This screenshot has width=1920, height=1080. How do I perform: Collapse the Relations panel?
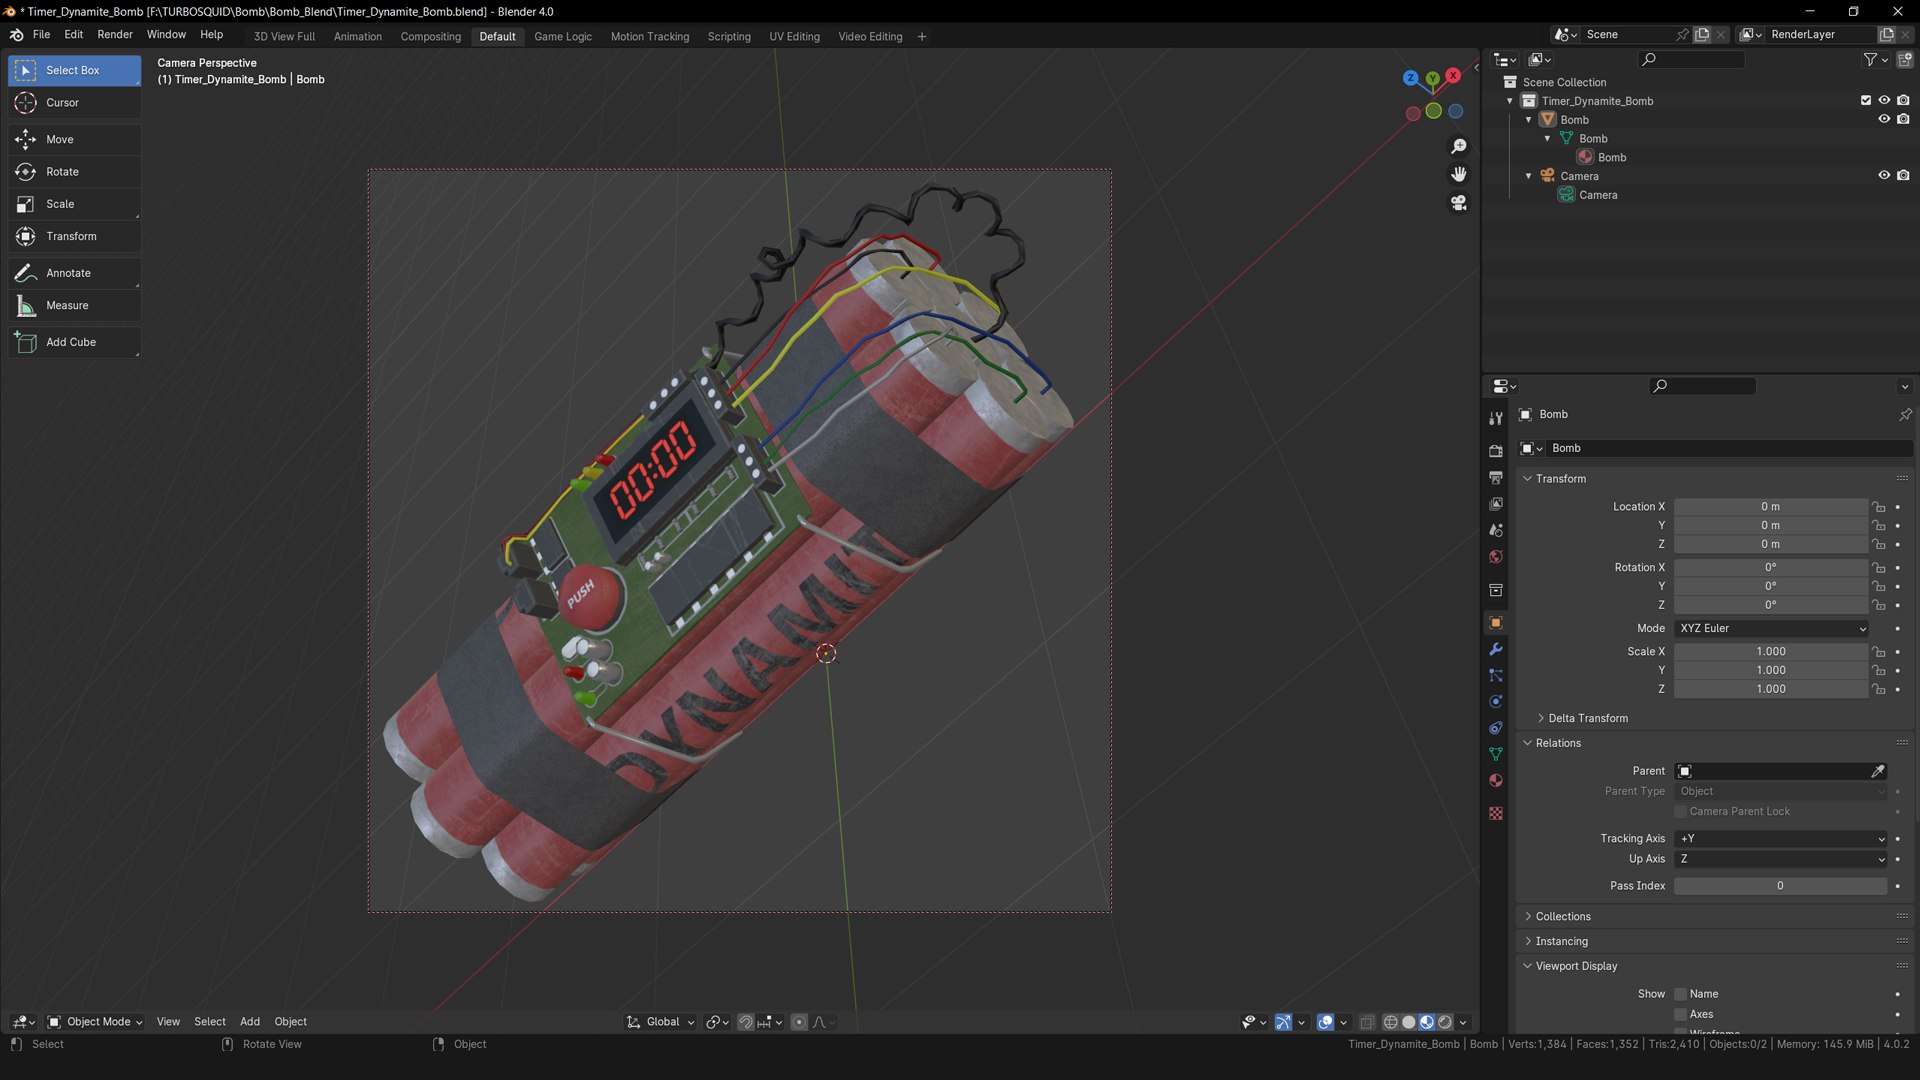point(1558,743)
